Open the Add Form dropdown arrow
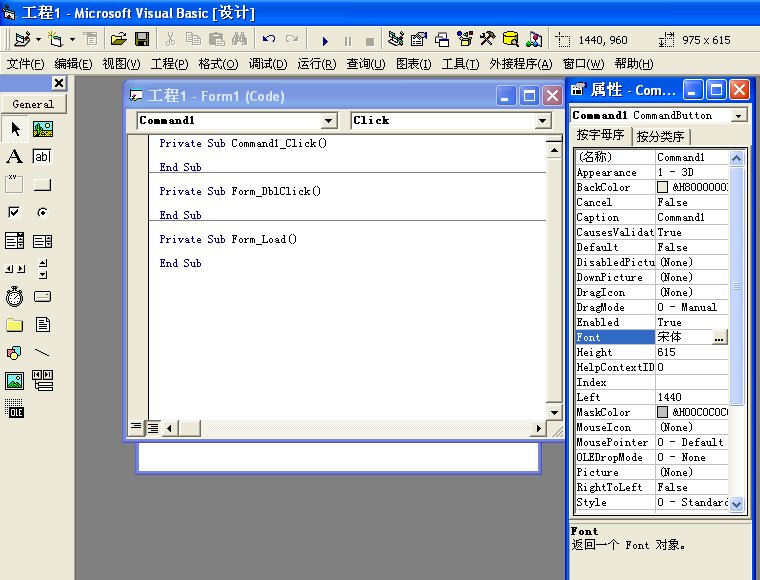This screenshot has height=580, width=760. click(x=72, y=39)
